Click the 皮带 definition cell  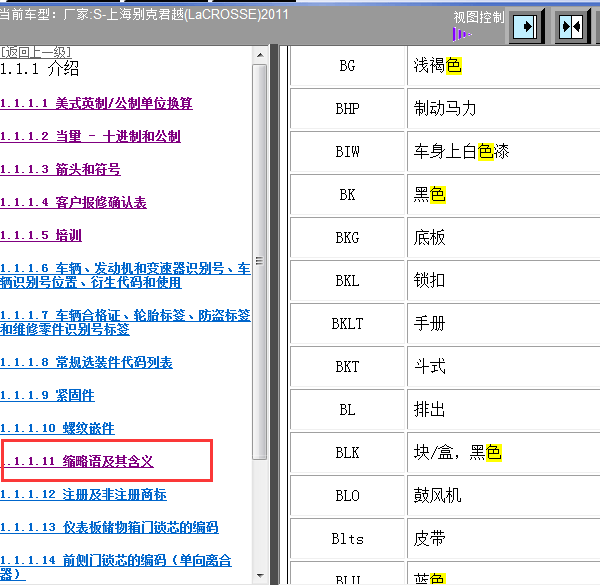click(x=503, y=539)
